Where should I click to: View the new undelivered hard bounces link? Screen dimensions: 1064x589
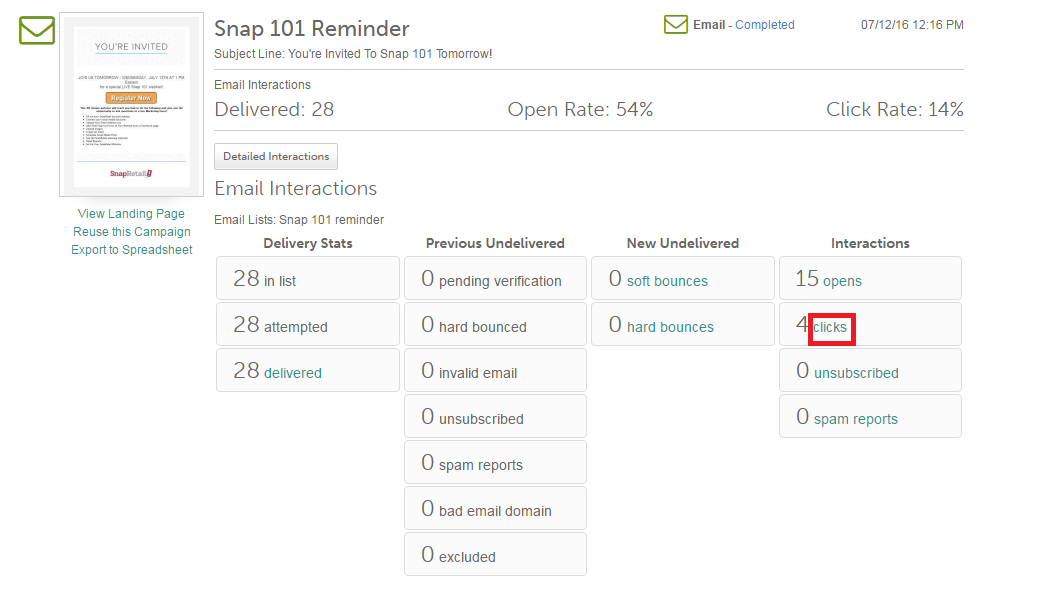pyautogui.click(x=670, y=327)
